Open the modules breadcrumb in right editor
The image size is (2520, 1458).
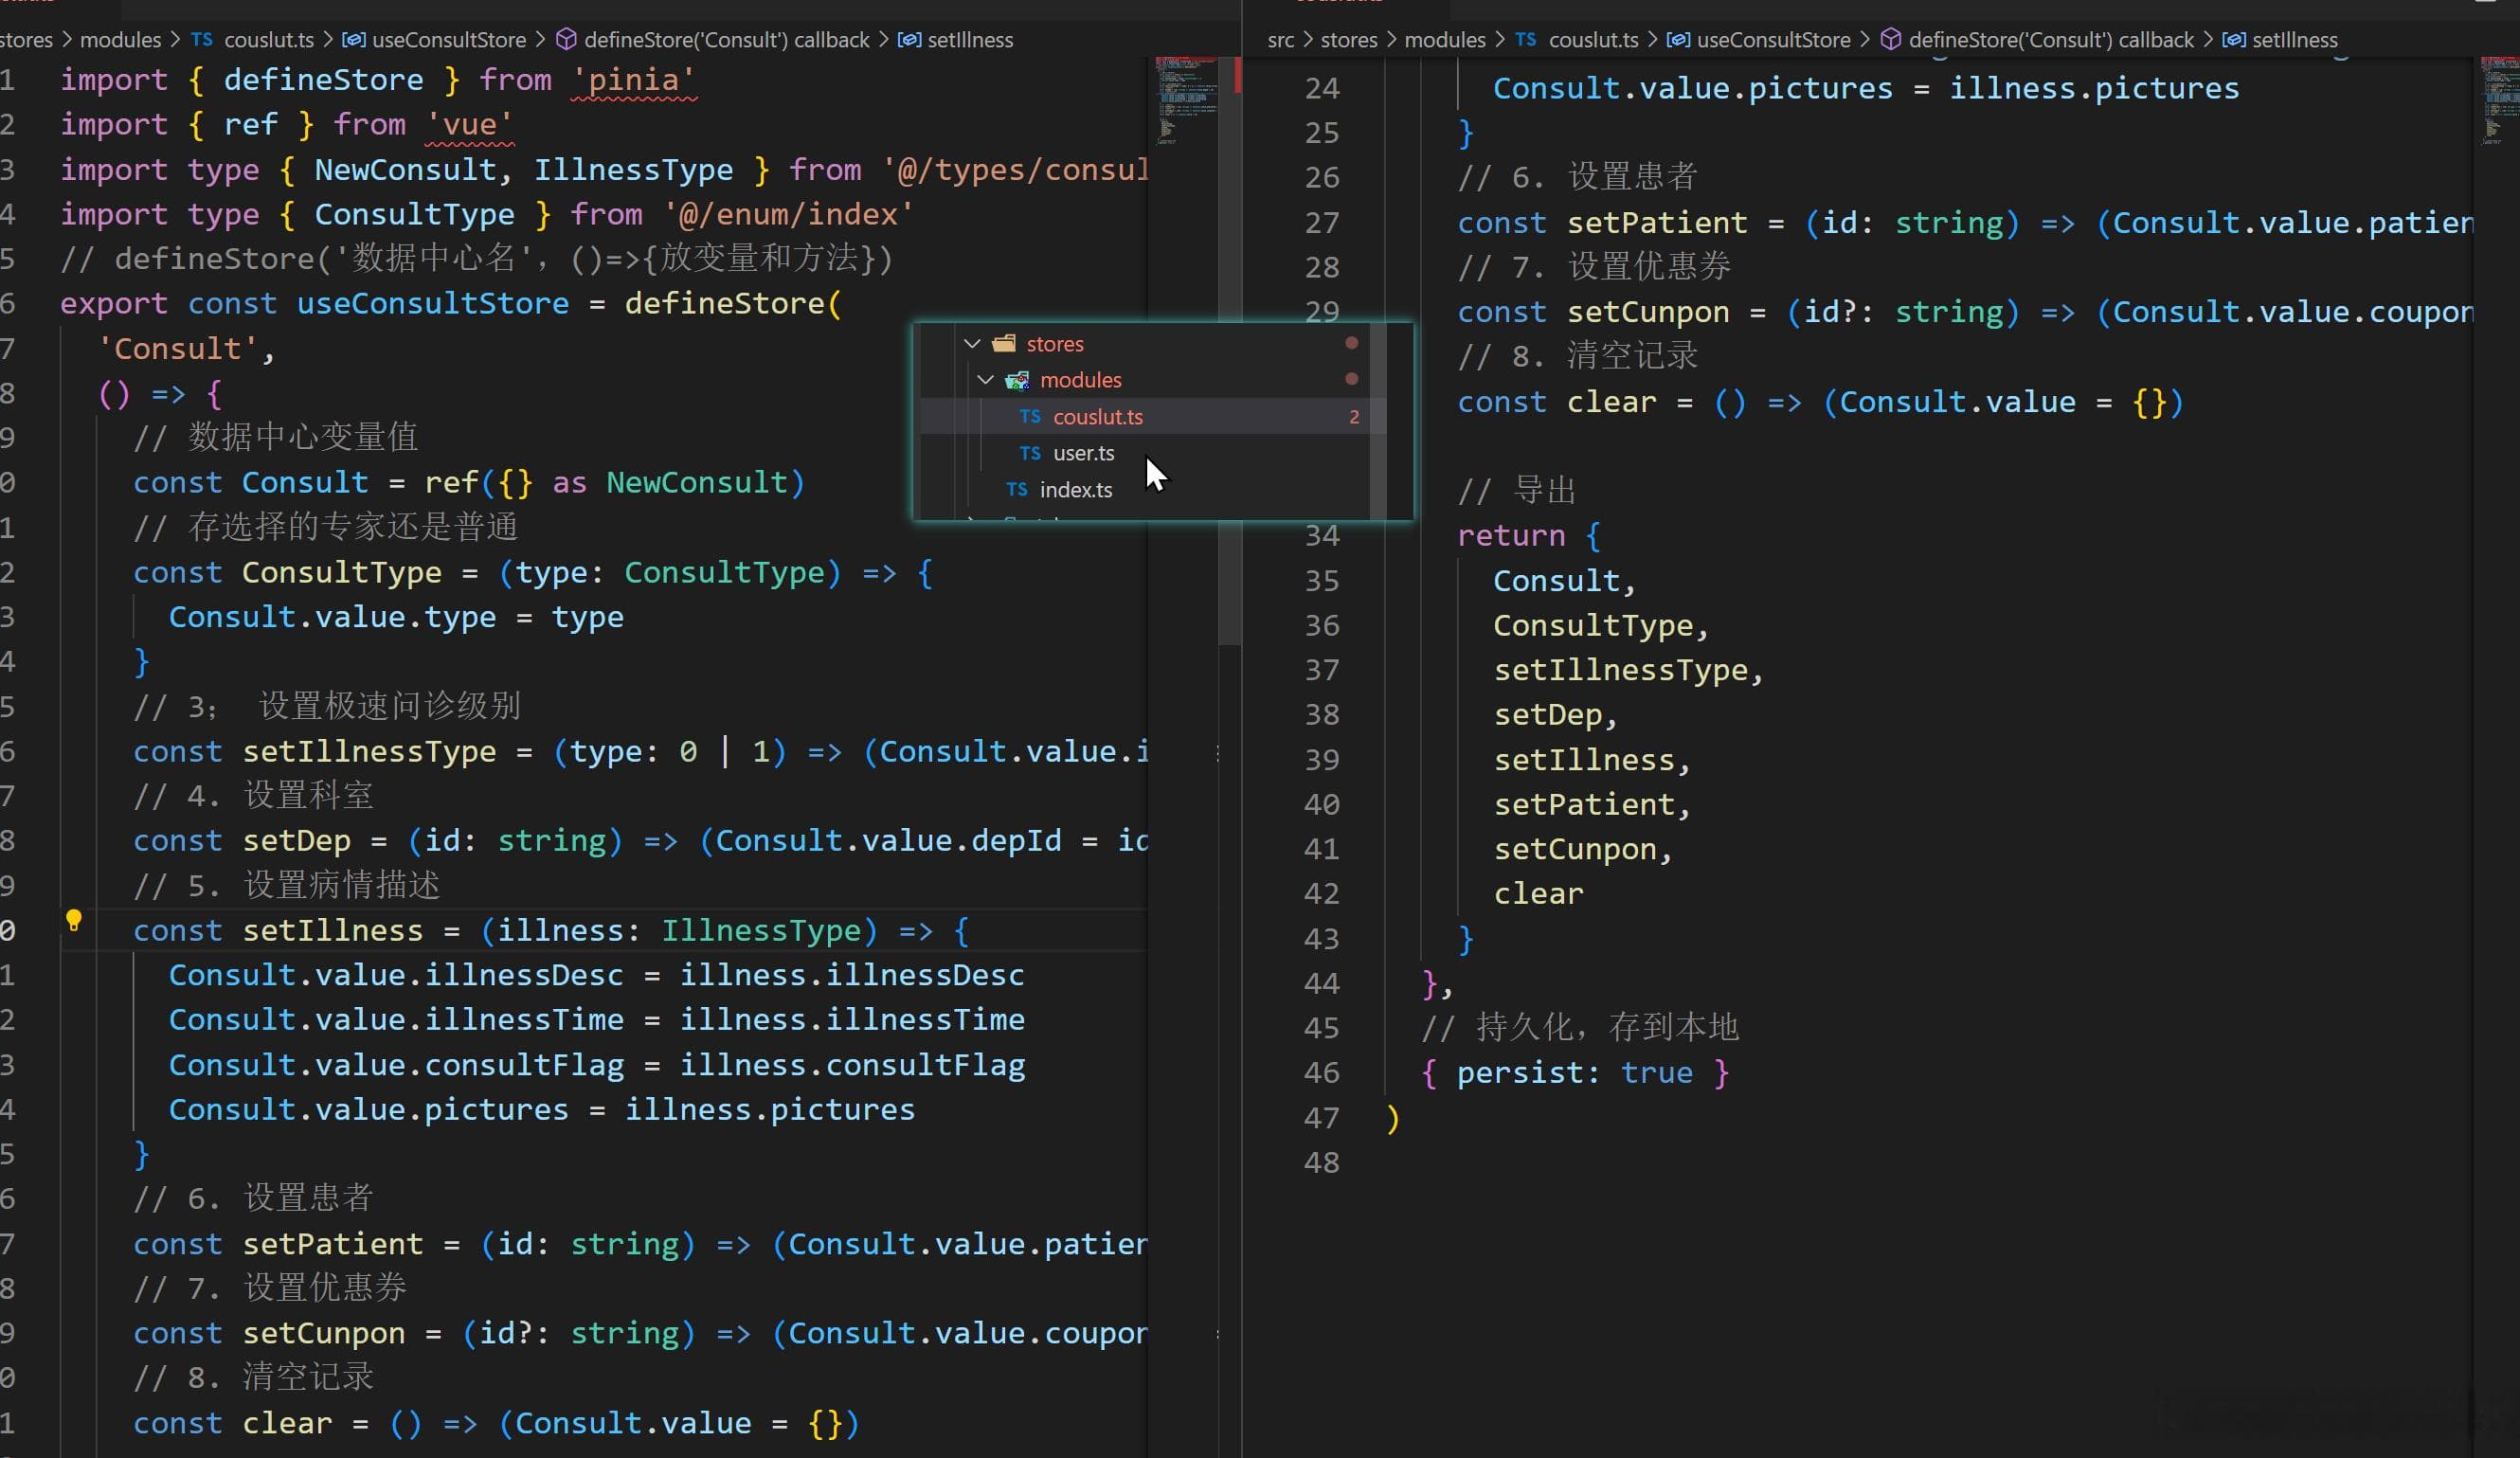pyautogui.click(x=1445, y=40)
